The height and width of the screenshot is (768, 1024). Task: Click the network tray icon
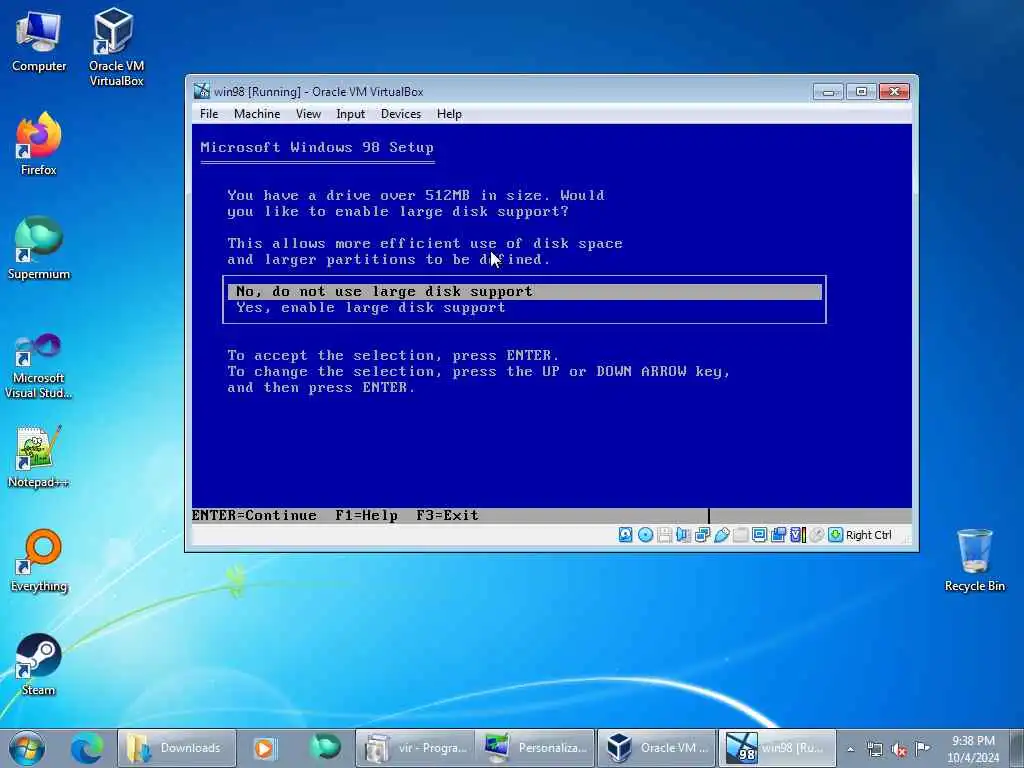pos(875,749)
